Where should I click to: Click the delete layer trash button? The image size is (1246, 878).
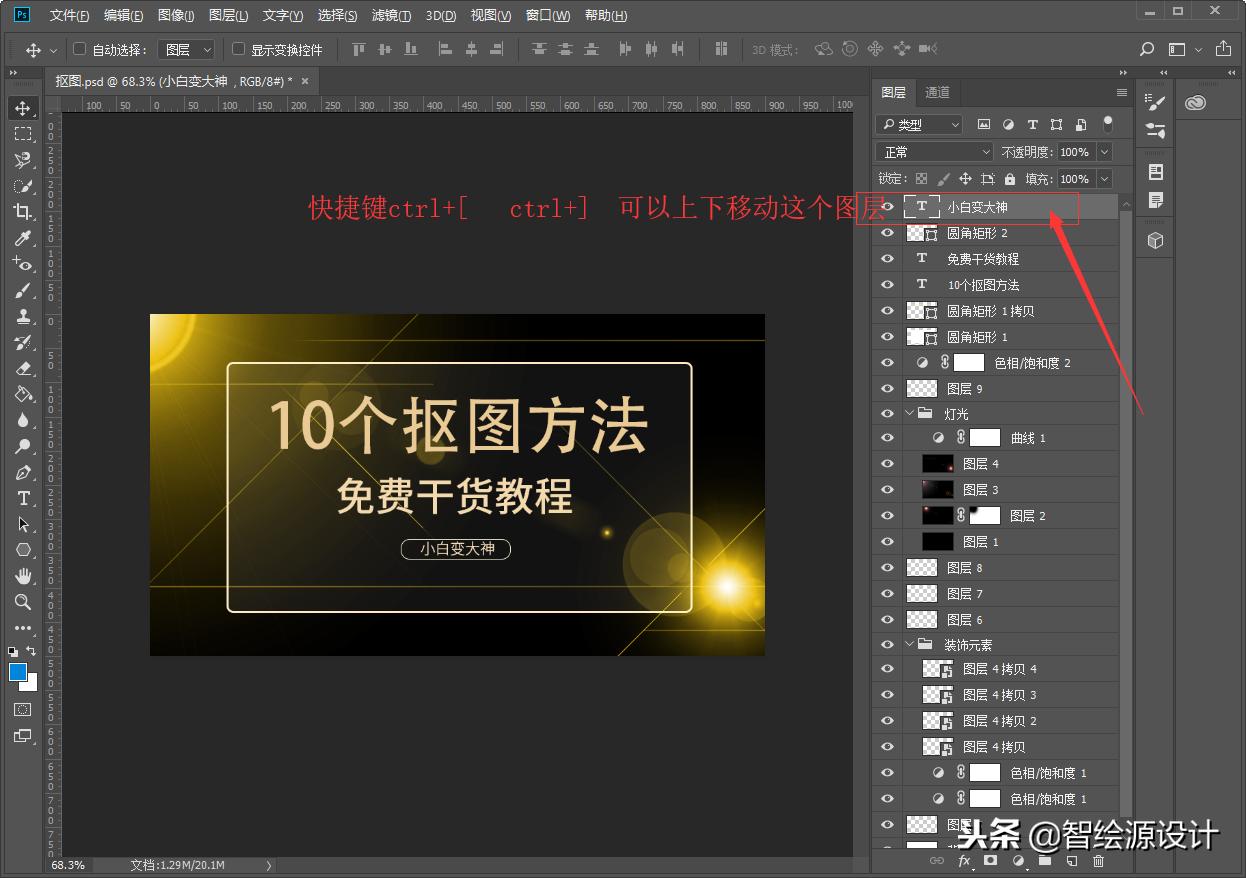1098,861
